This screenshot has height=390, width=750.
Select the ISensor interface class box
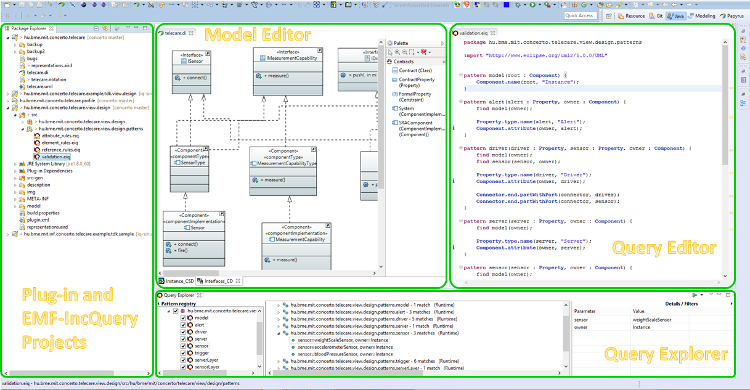192,72
